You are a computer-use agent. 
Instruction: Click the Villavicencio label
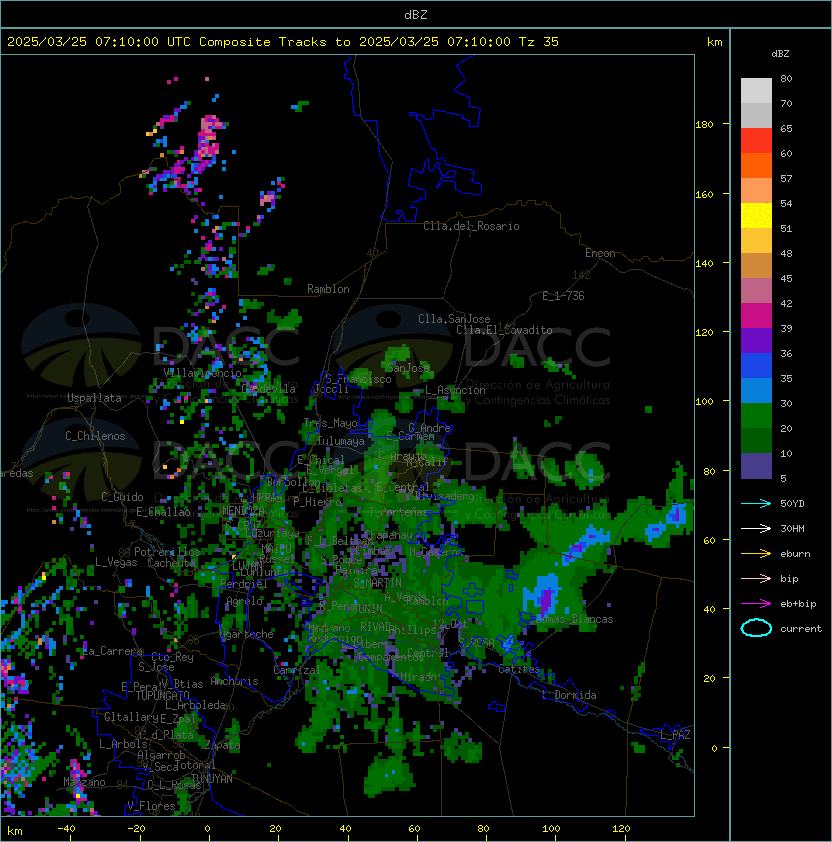click(202, 373)
